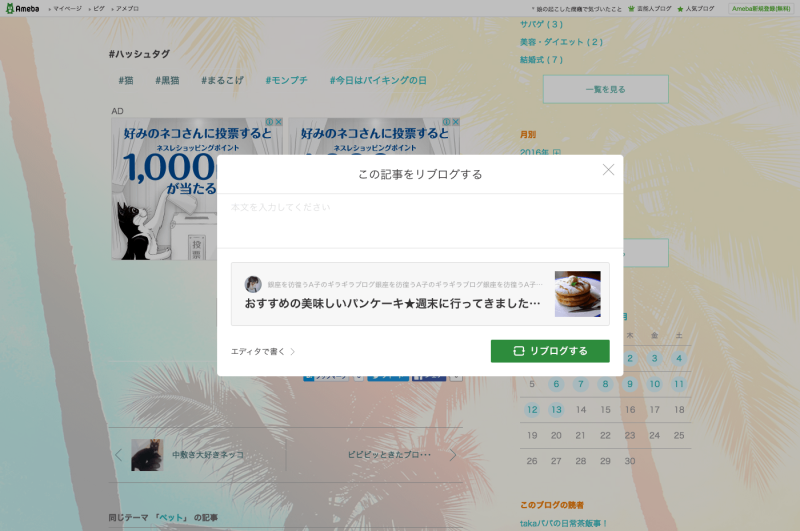Image resolution: width=800 pixels, height=531 pixels.
Task: Click the chevron next to エディタで書く
Action: (x=293, y=351)
